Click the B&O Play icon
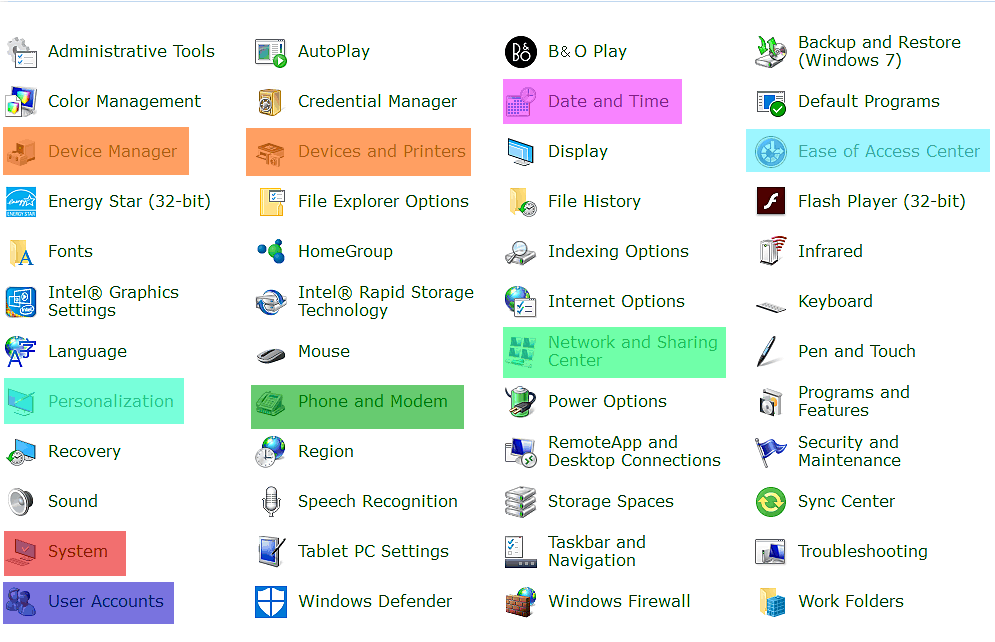The image size is (995, 642). coord(521,51)
